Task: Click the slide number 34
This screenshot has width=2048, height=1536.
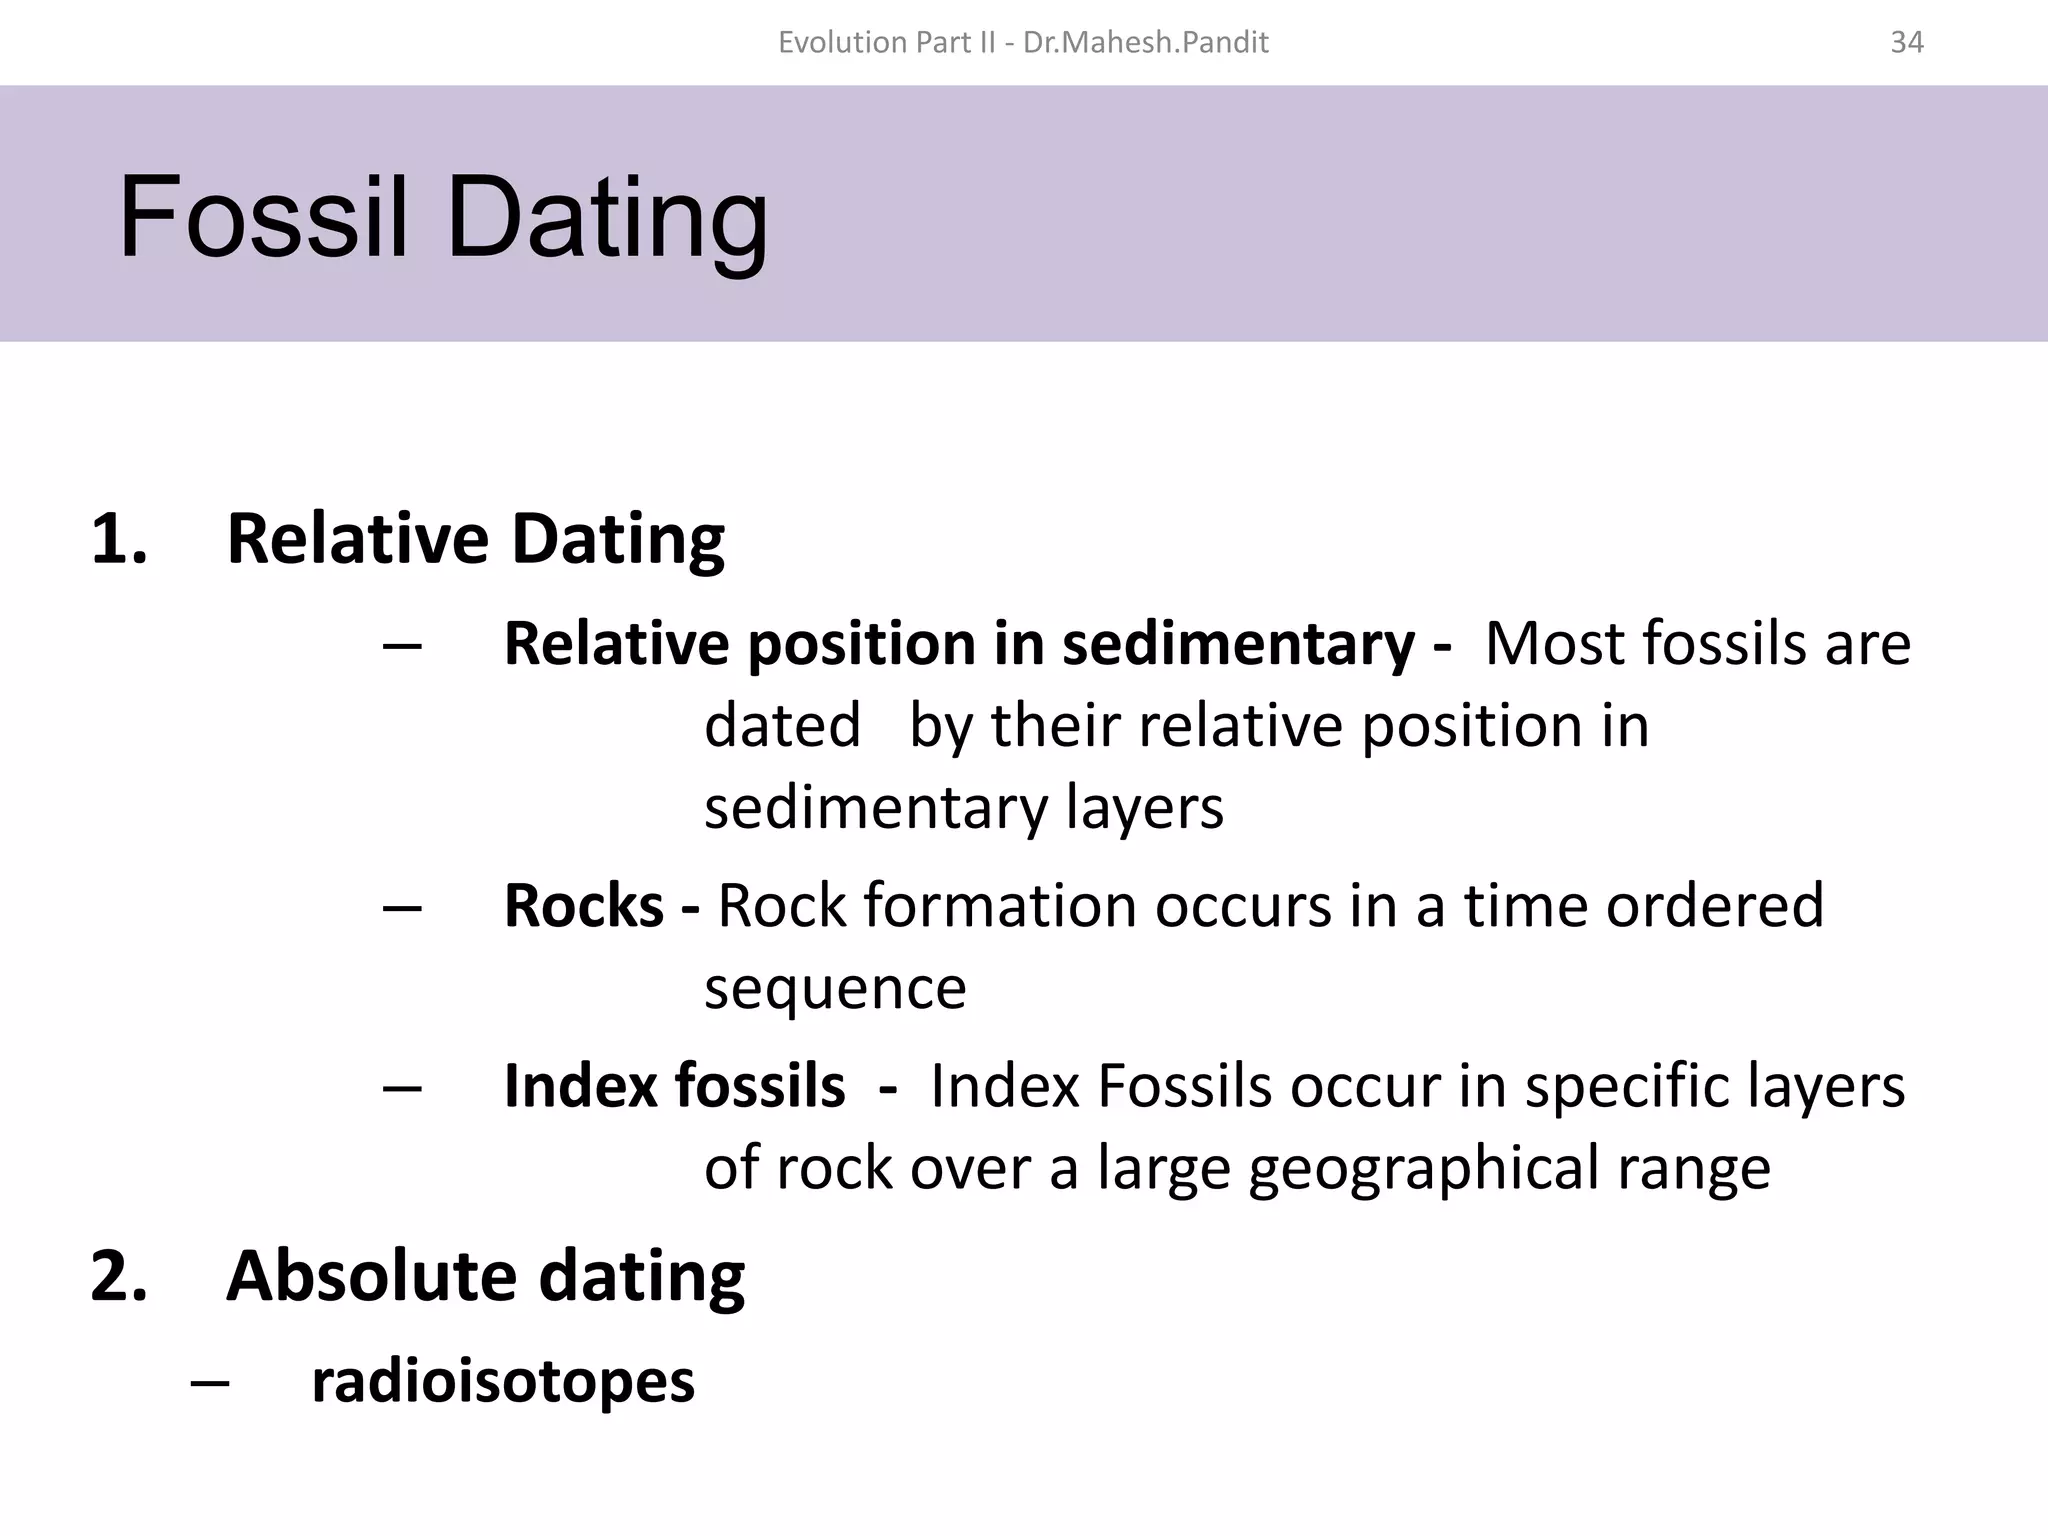Action: click(1906, 42)
